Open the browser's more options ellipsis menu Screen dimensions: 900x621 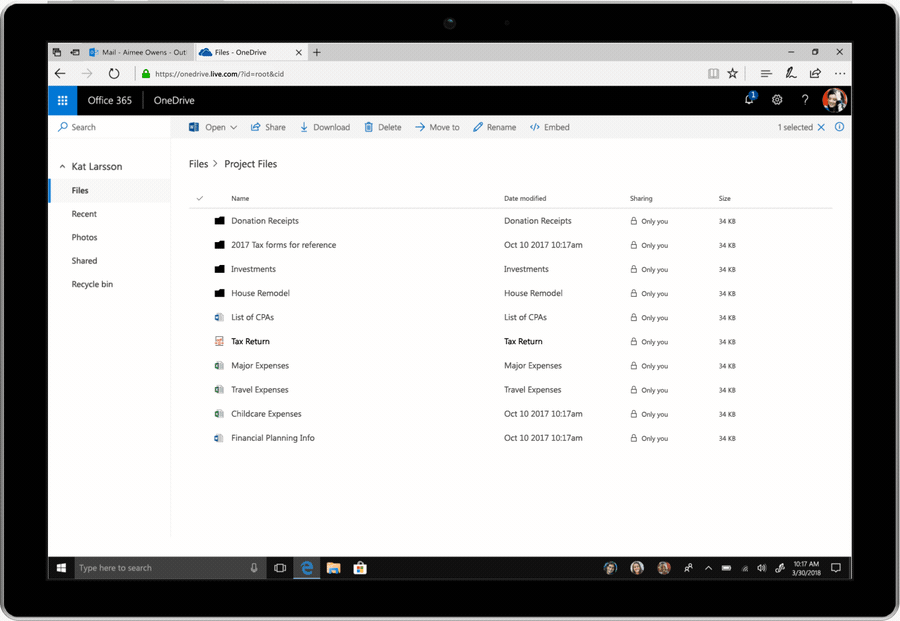coord(840,73)
